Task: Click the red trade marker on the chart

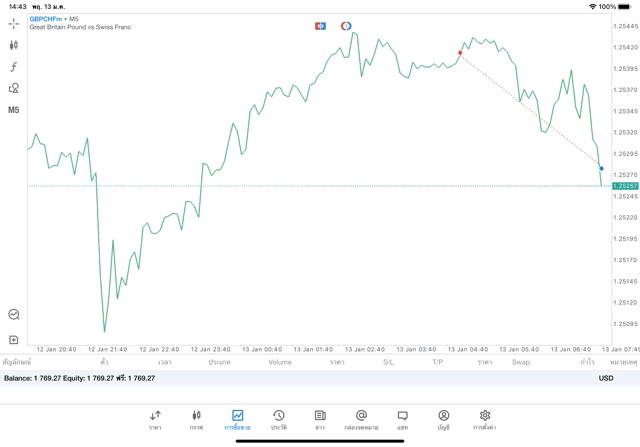Action: click(x=460, y=52)
